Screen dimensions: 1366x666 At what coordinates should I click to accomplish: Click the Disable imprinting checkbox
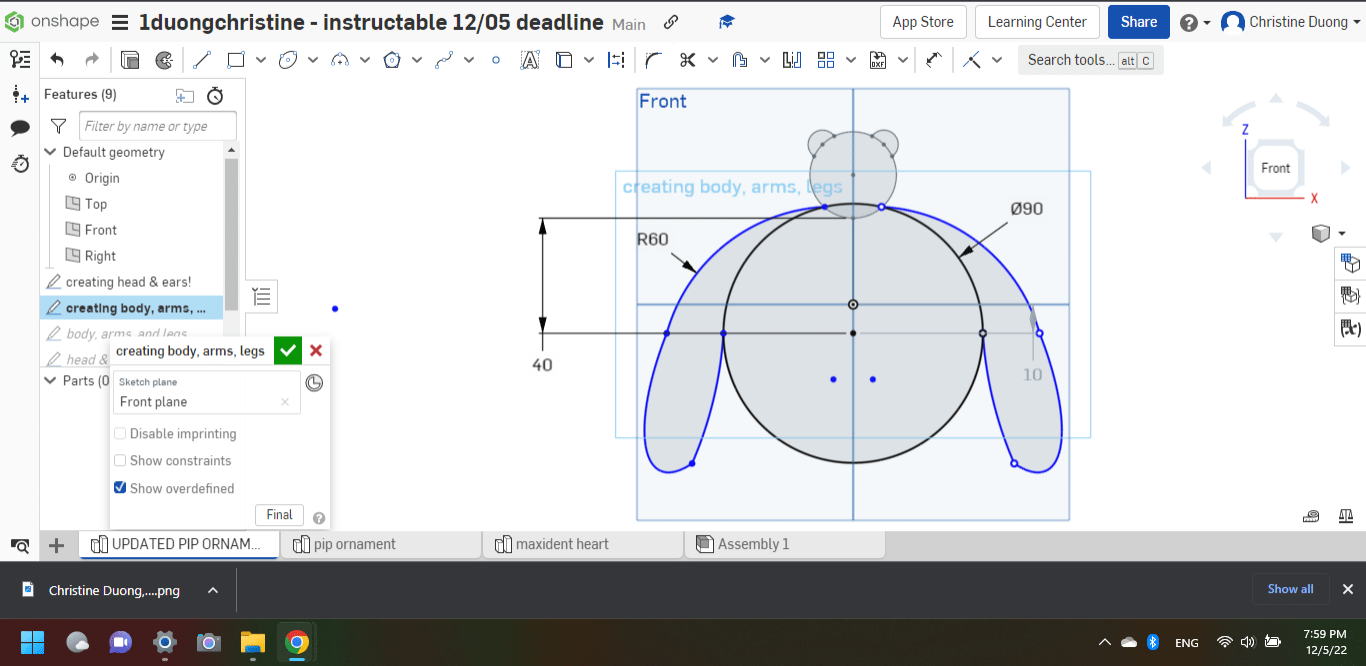point(120,434)
